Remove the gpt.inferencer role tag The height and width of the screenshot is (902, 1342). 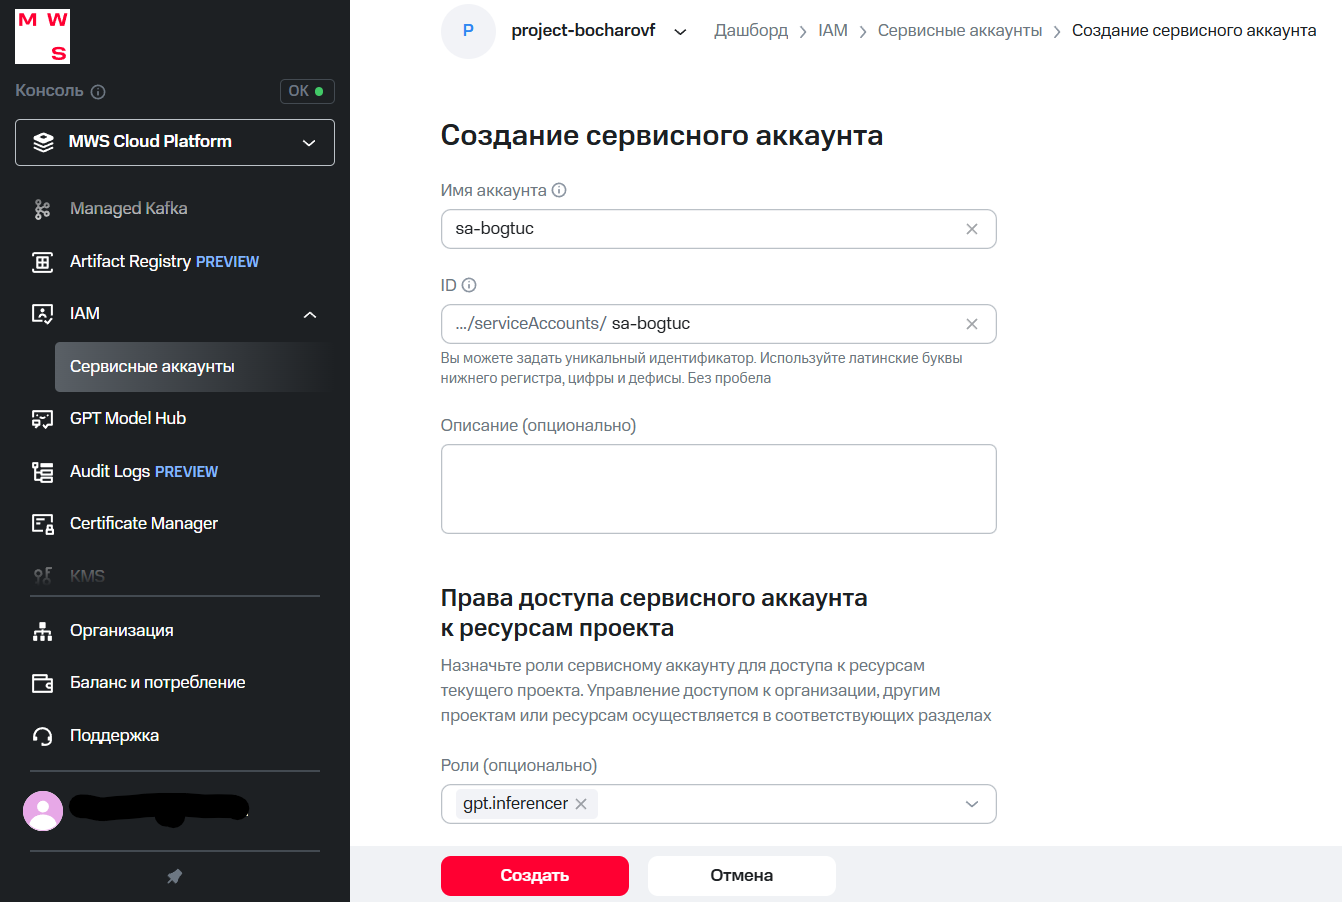point(581,804)
